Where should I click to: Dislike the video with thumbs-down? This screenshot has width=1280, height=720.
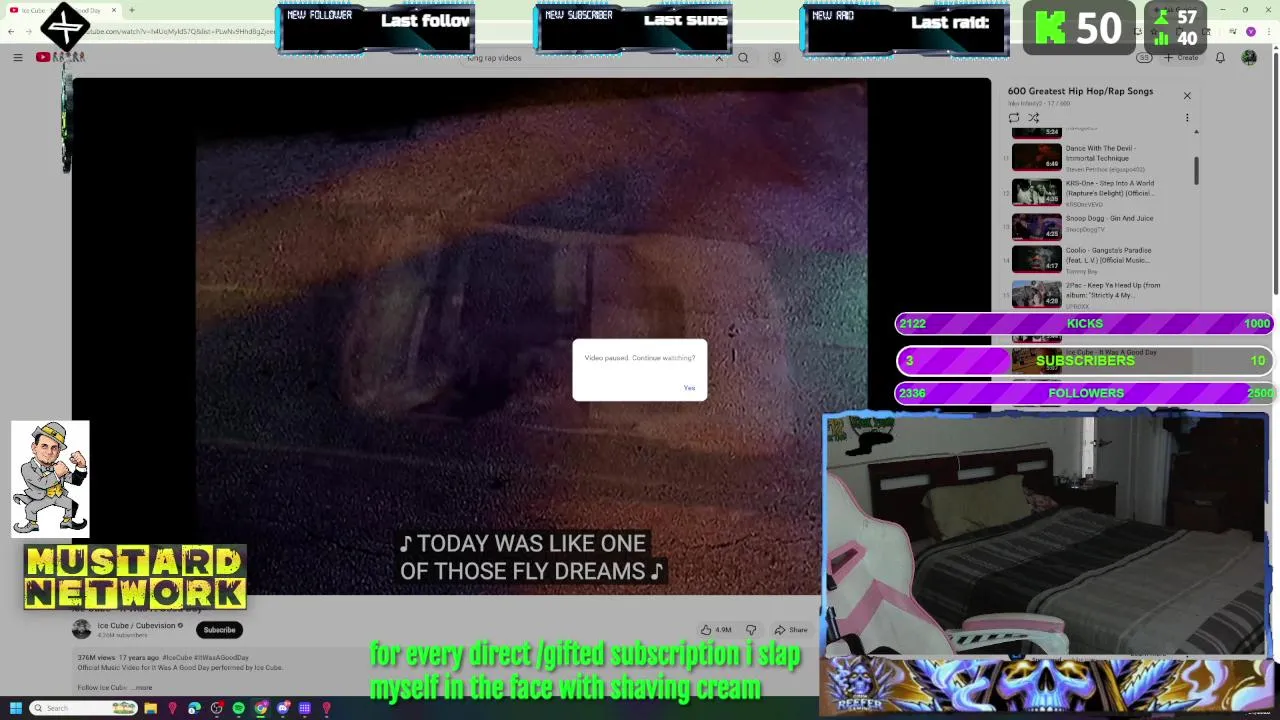[751, 630]
